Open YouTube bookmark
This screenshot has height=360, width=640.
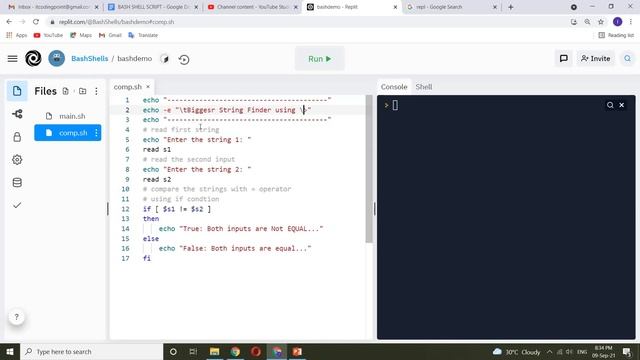48,35
